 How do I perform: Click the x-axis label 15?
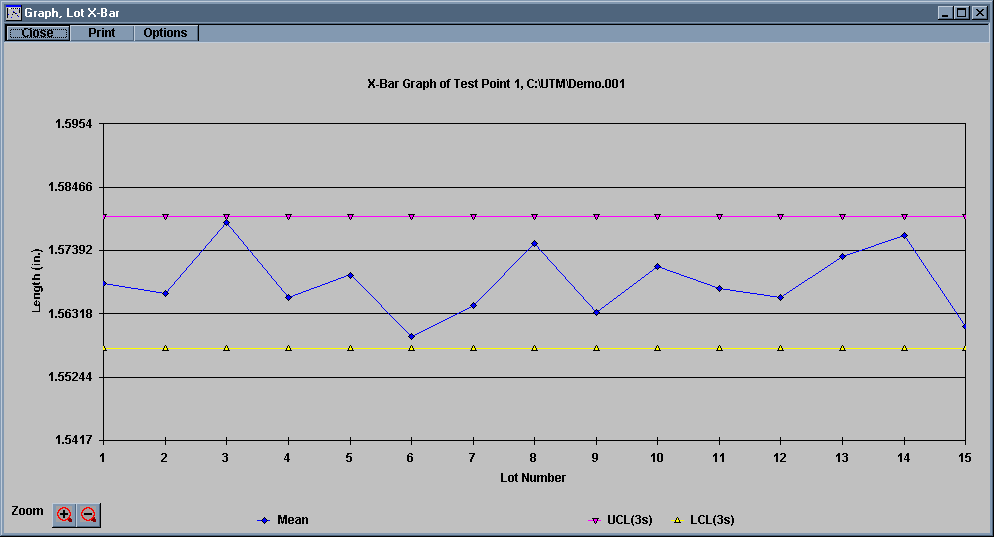click(965, 458)
